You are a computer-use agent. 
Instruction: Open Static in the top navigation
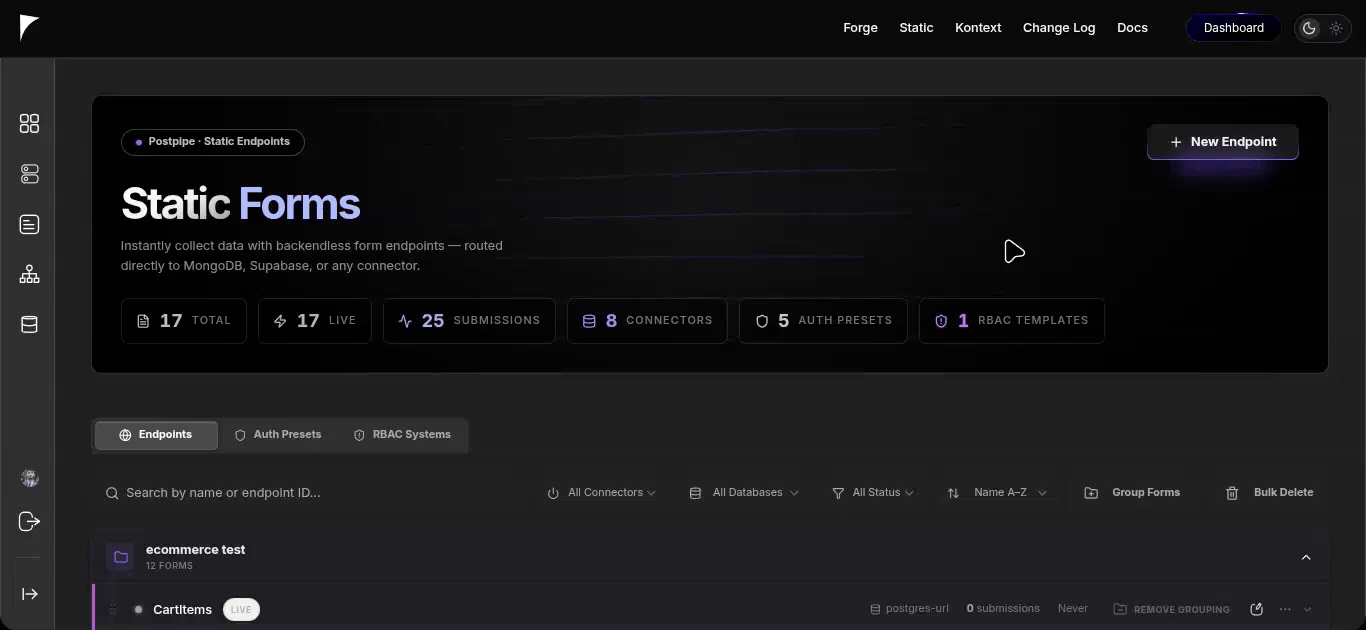[x=916, y=28]
